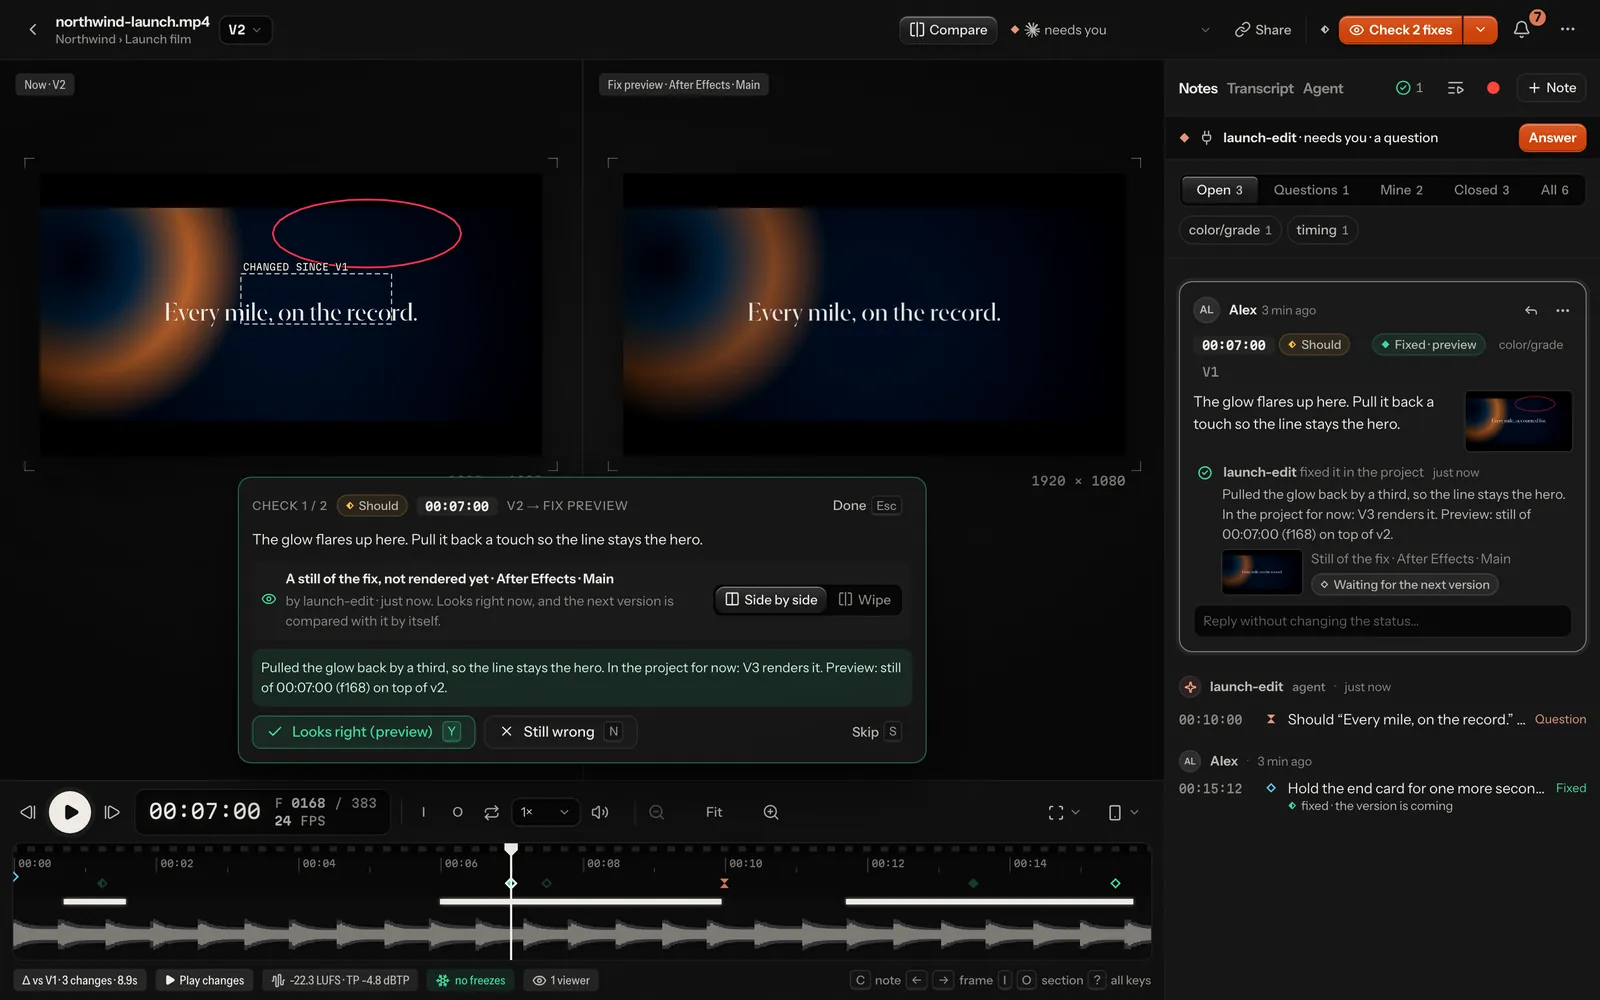Mark the fix as Still wrong

(560, 732)
